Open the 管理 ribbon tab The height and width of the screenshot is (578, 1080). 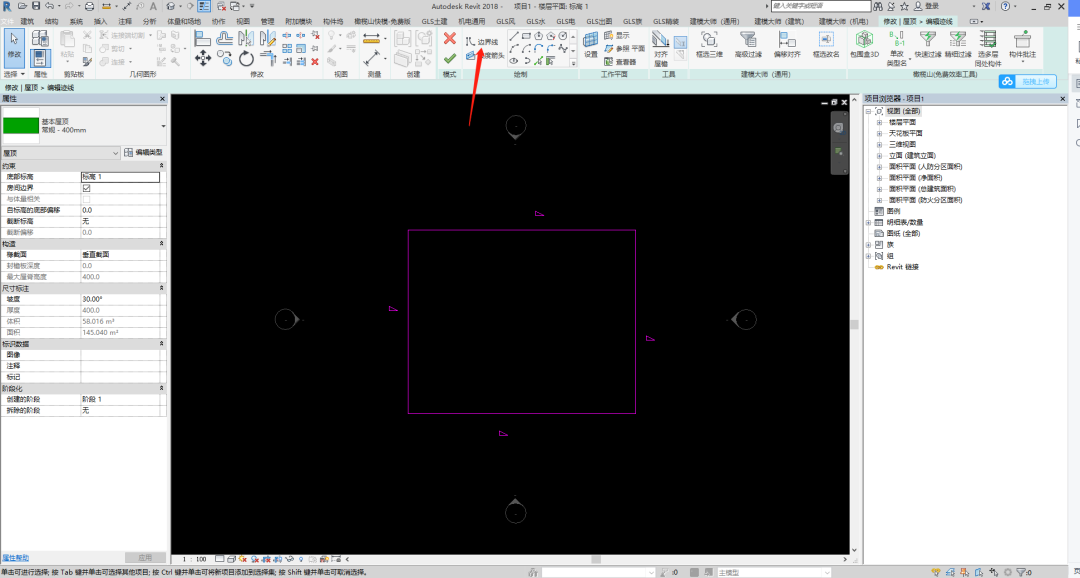pyautogui.click(x=267, y=21)
